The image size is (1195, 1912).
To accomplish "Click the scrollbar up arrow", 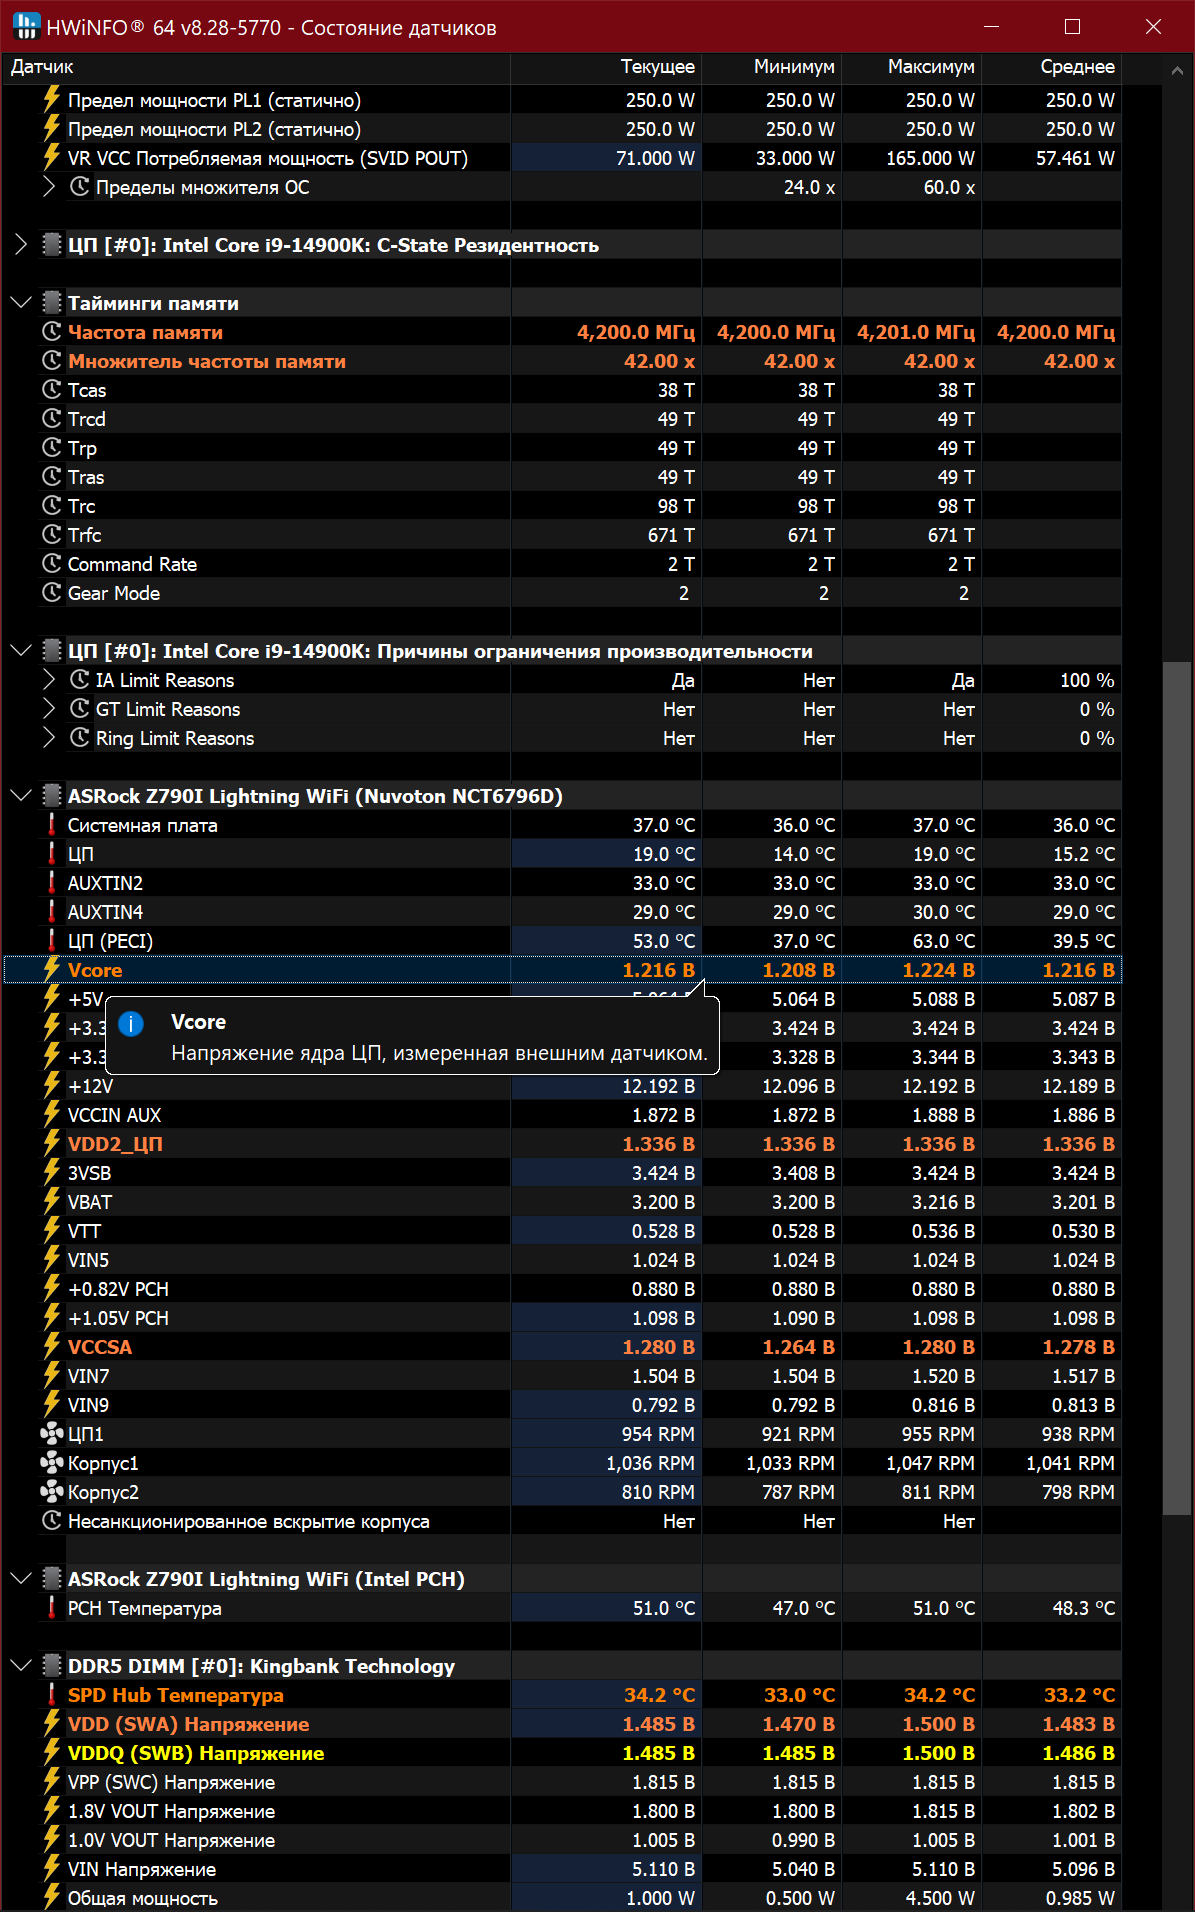I will 1178,71.
